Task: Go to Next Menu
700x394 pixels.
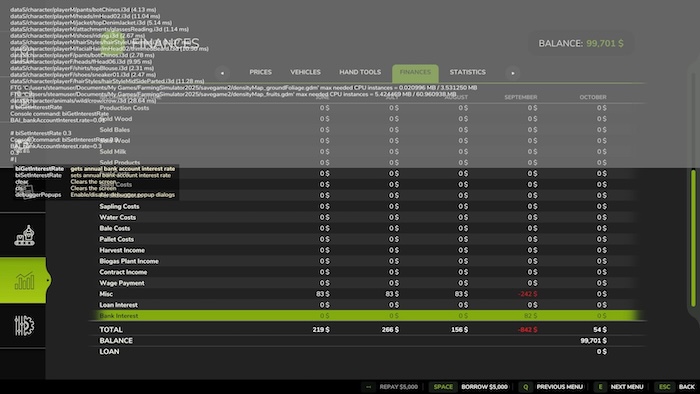Action: coord(627,387)
